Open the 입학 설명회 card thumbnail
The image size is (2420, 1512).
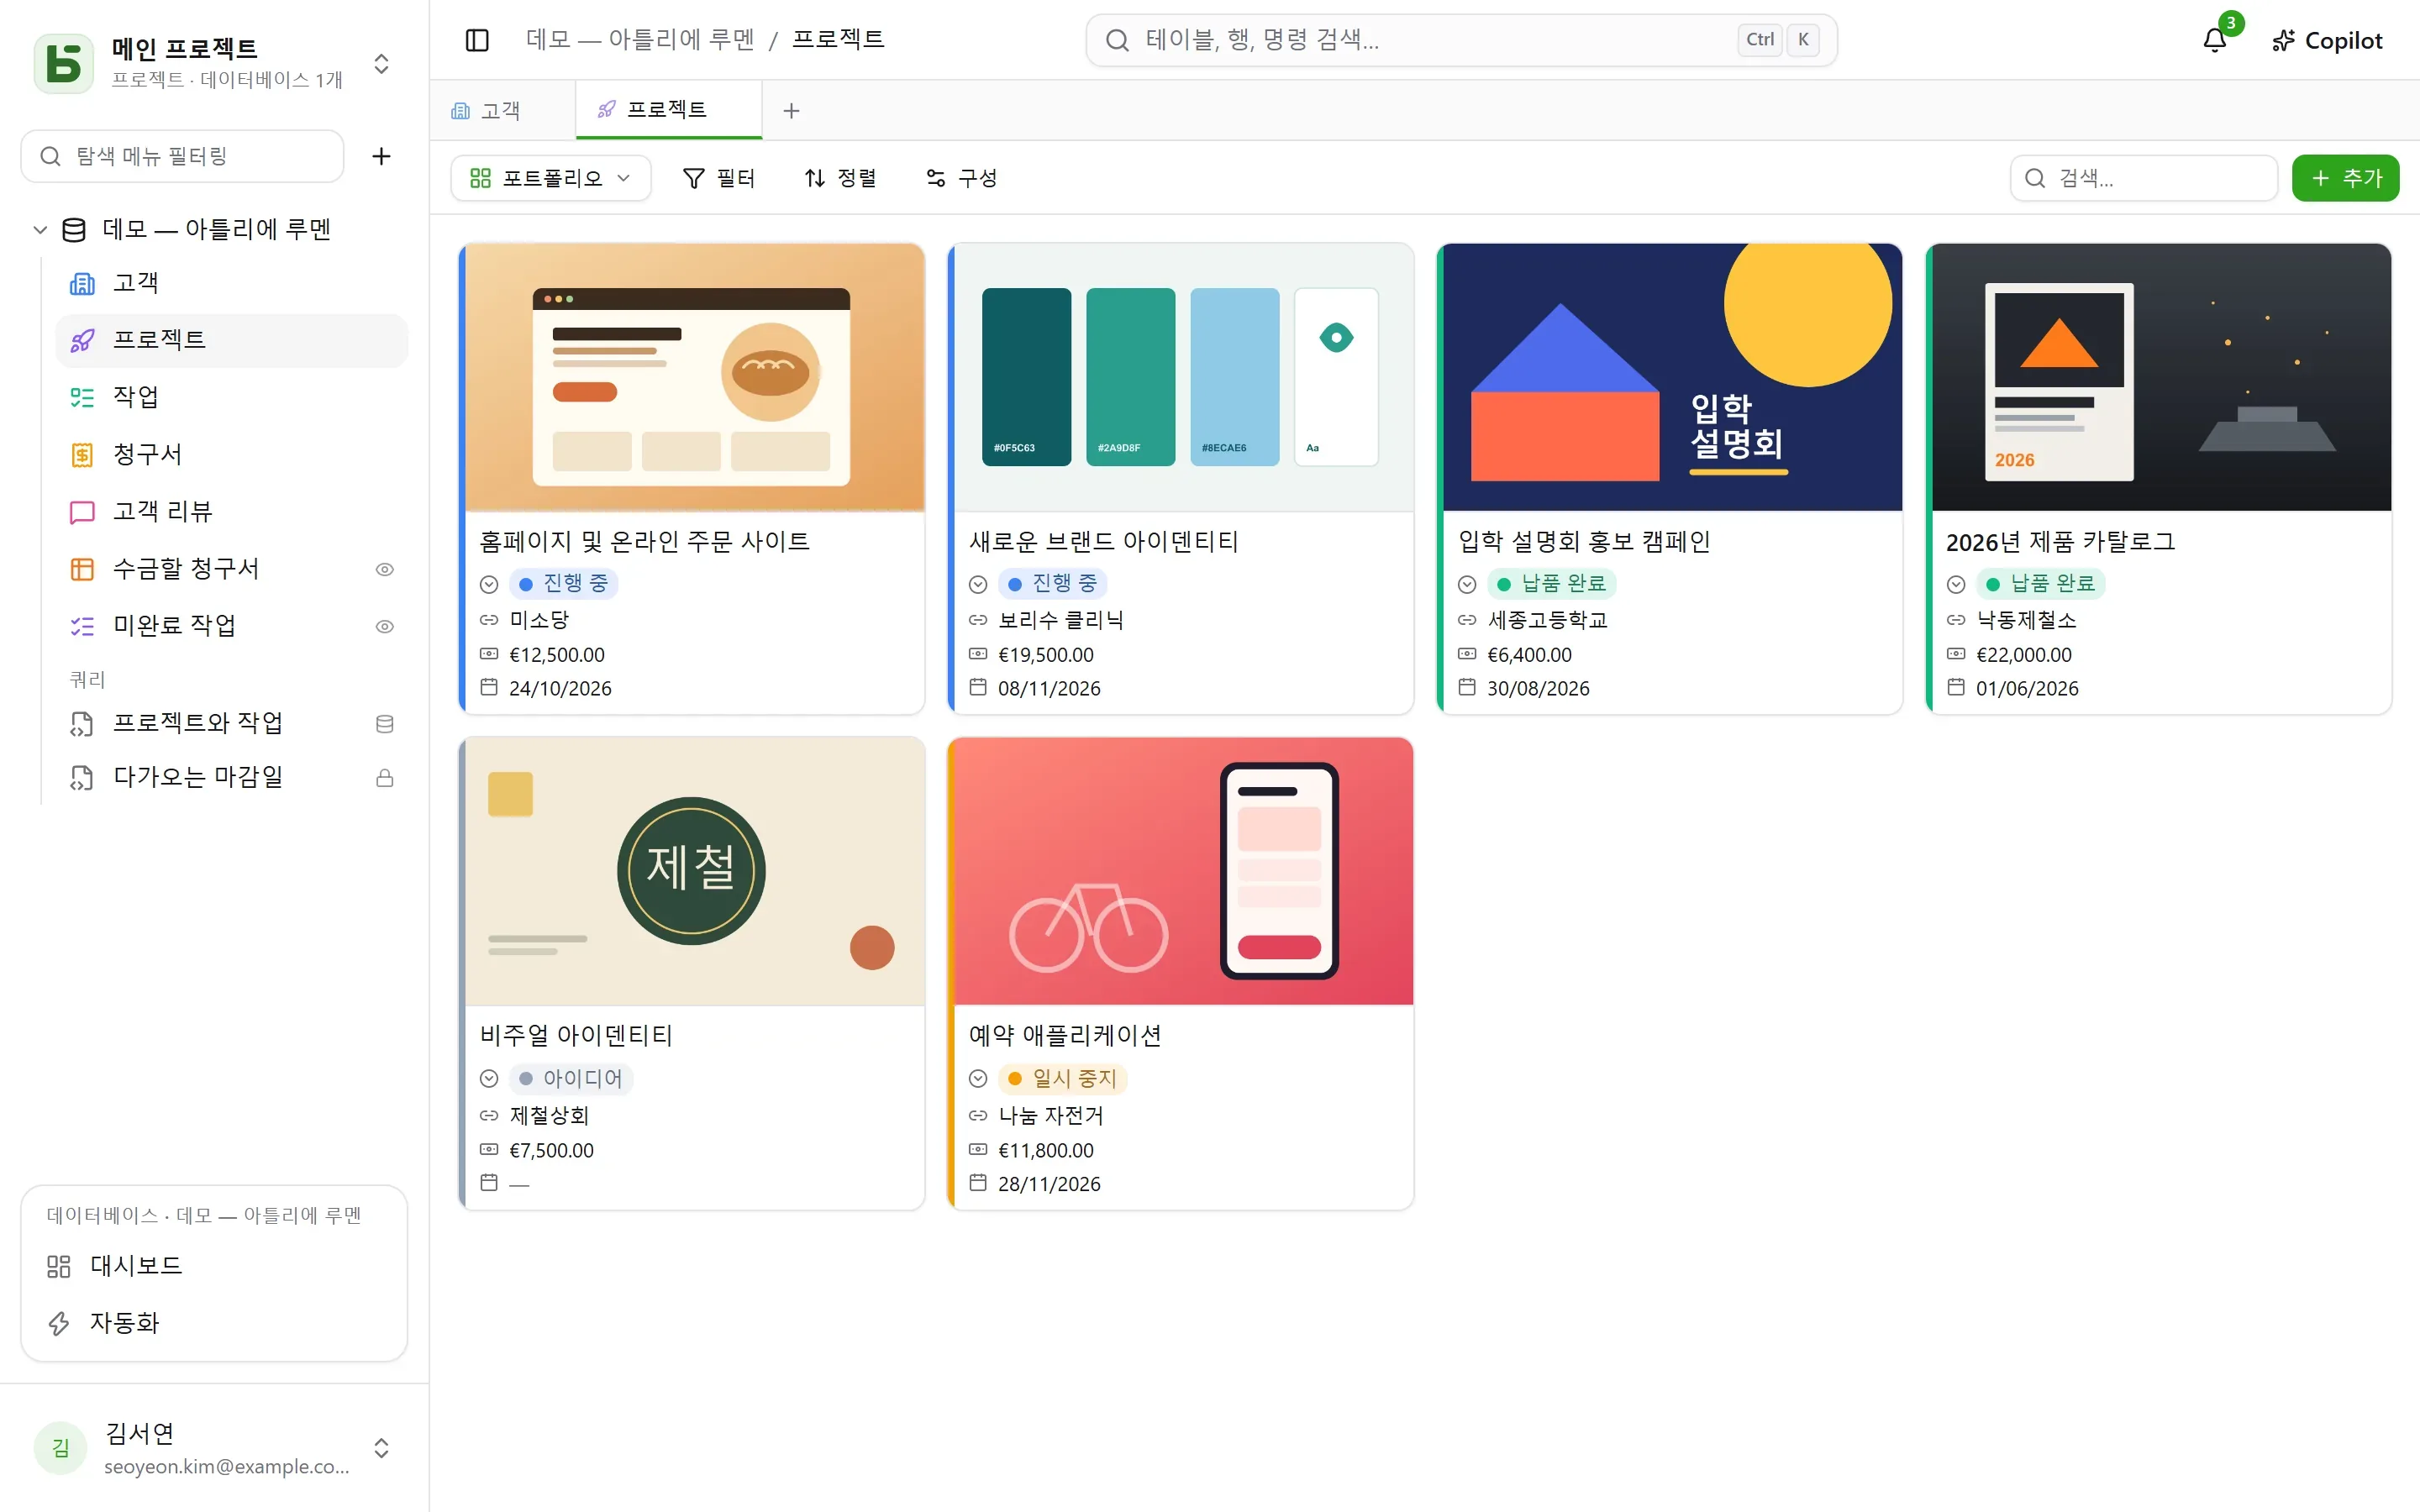[x=1672, y=377]
